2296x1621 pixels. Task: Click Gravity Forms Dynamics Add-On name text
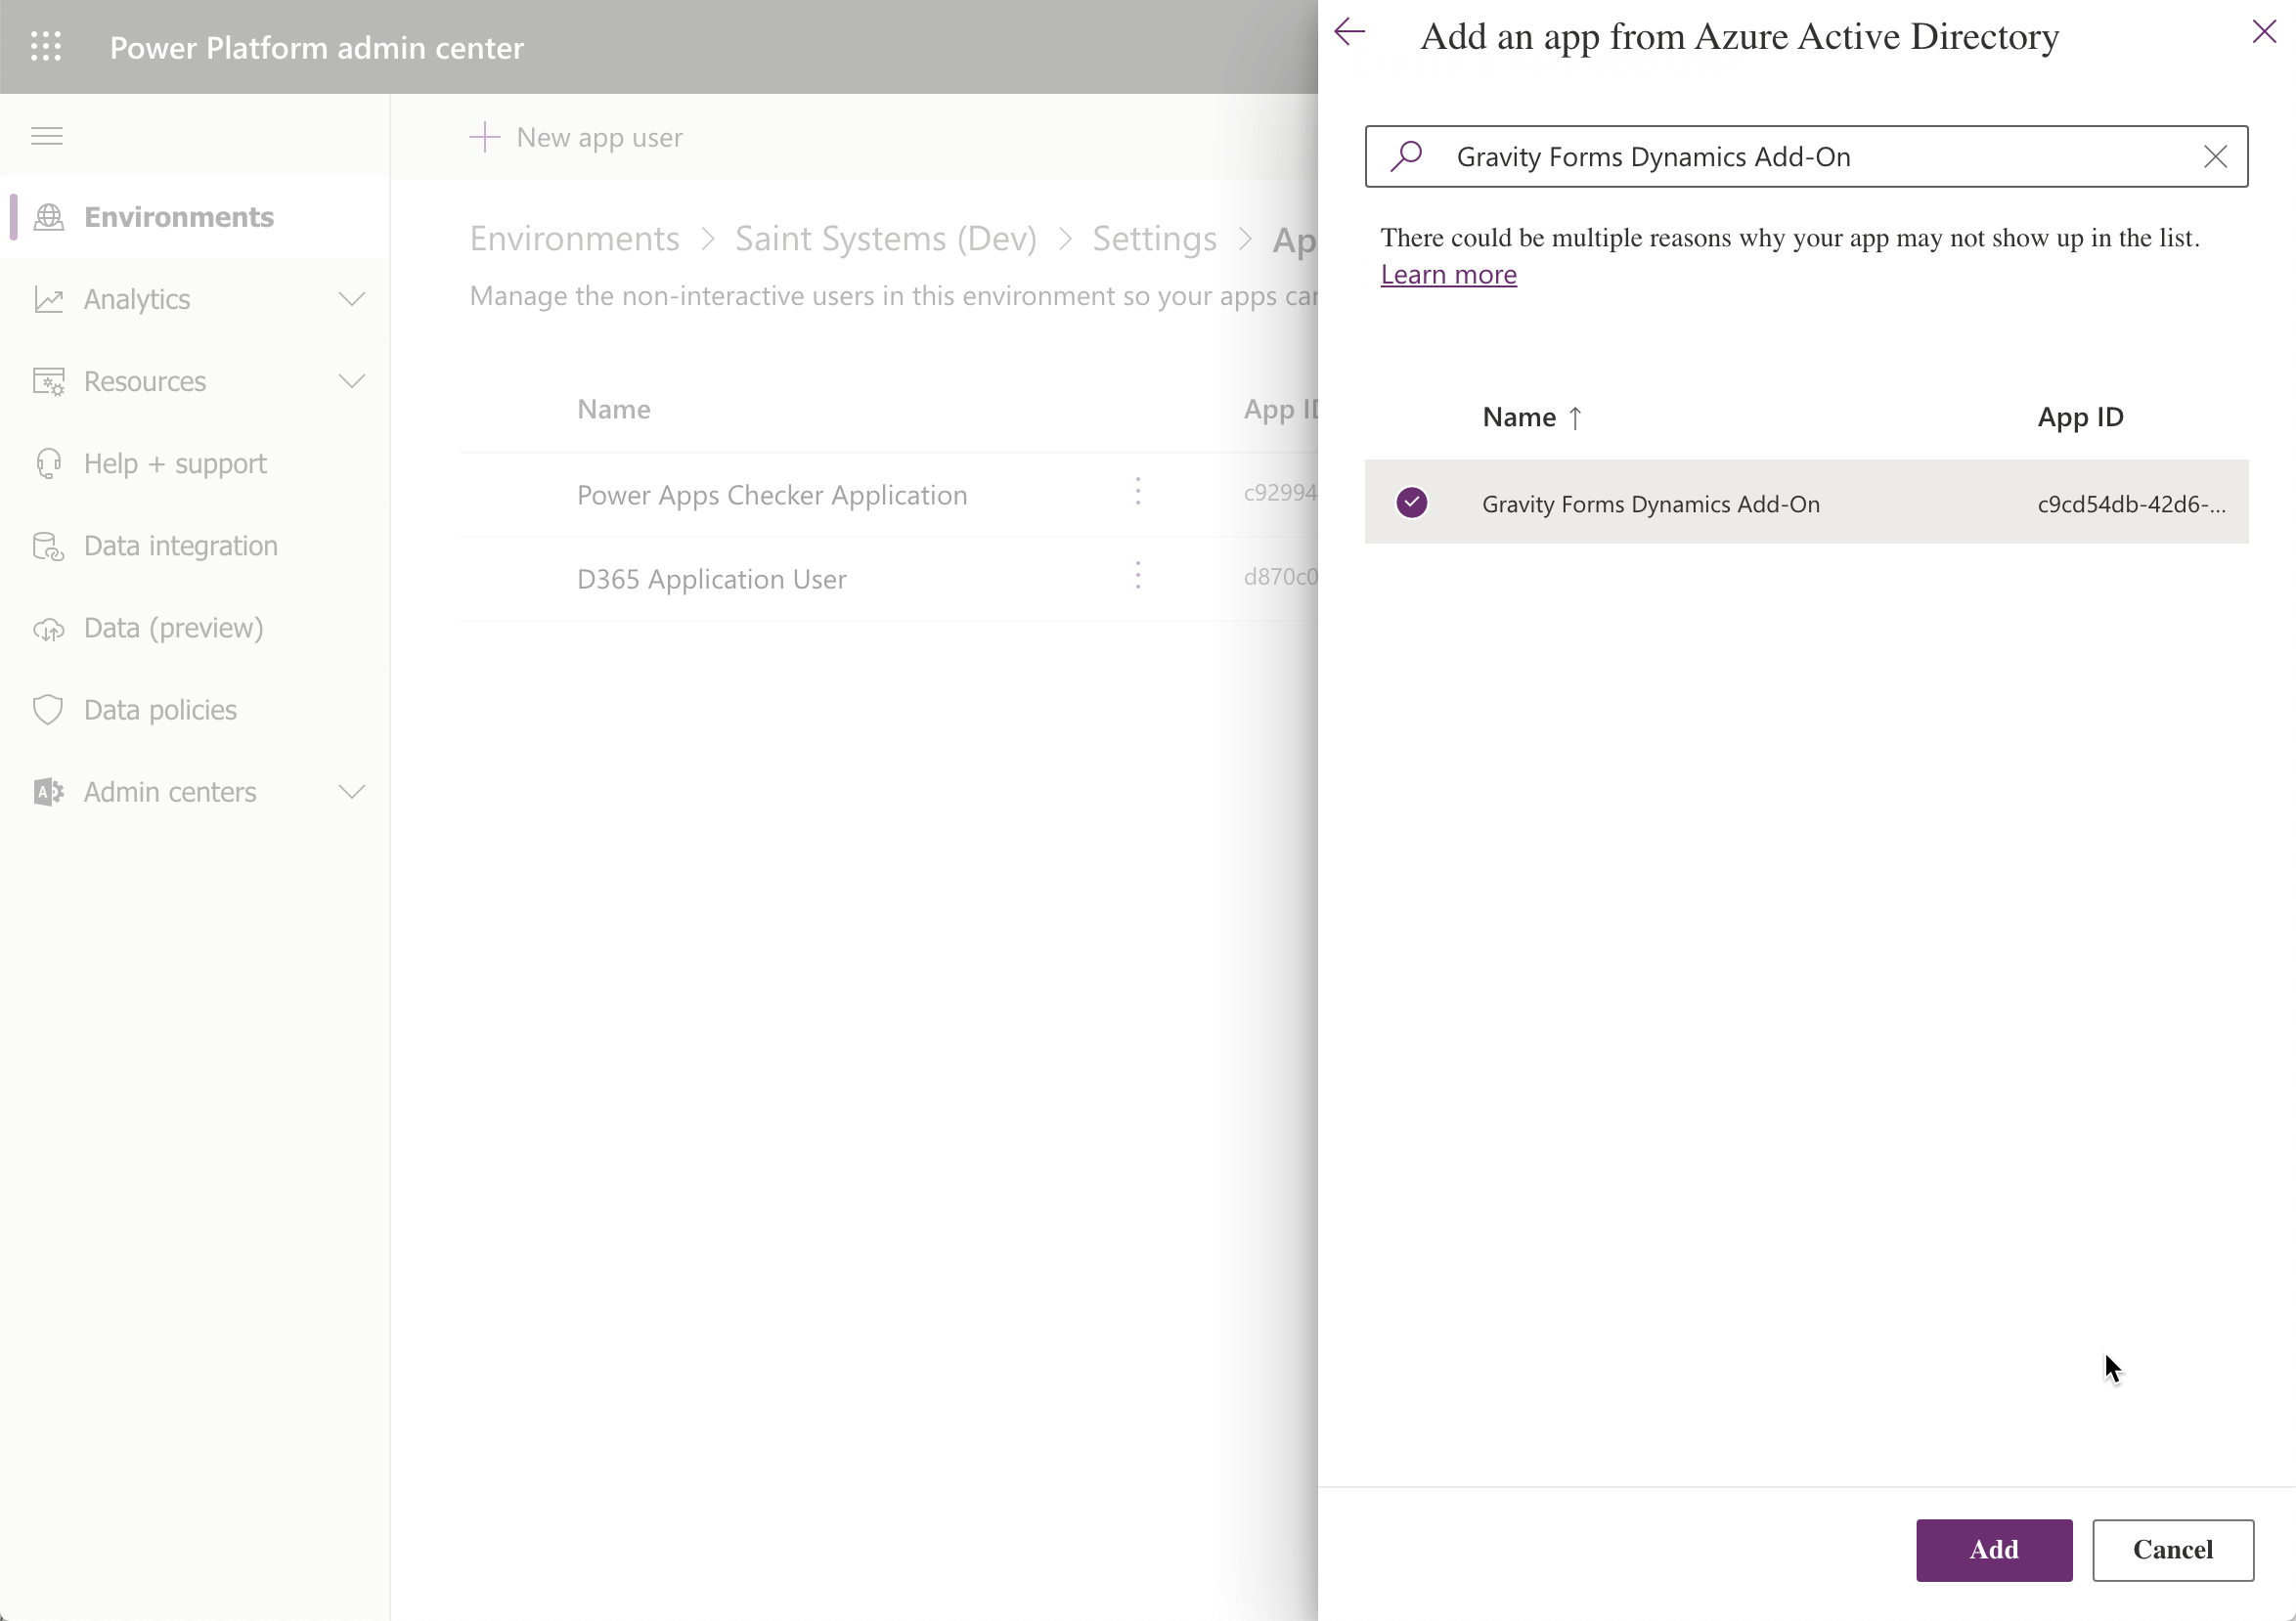(x=1651, y=504)
